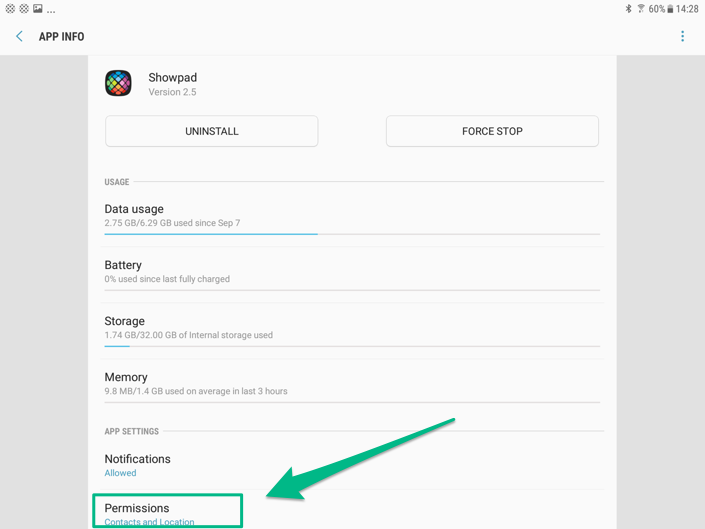Open the three-dot overflow menu
705x529 pixels.
[682, 36]
